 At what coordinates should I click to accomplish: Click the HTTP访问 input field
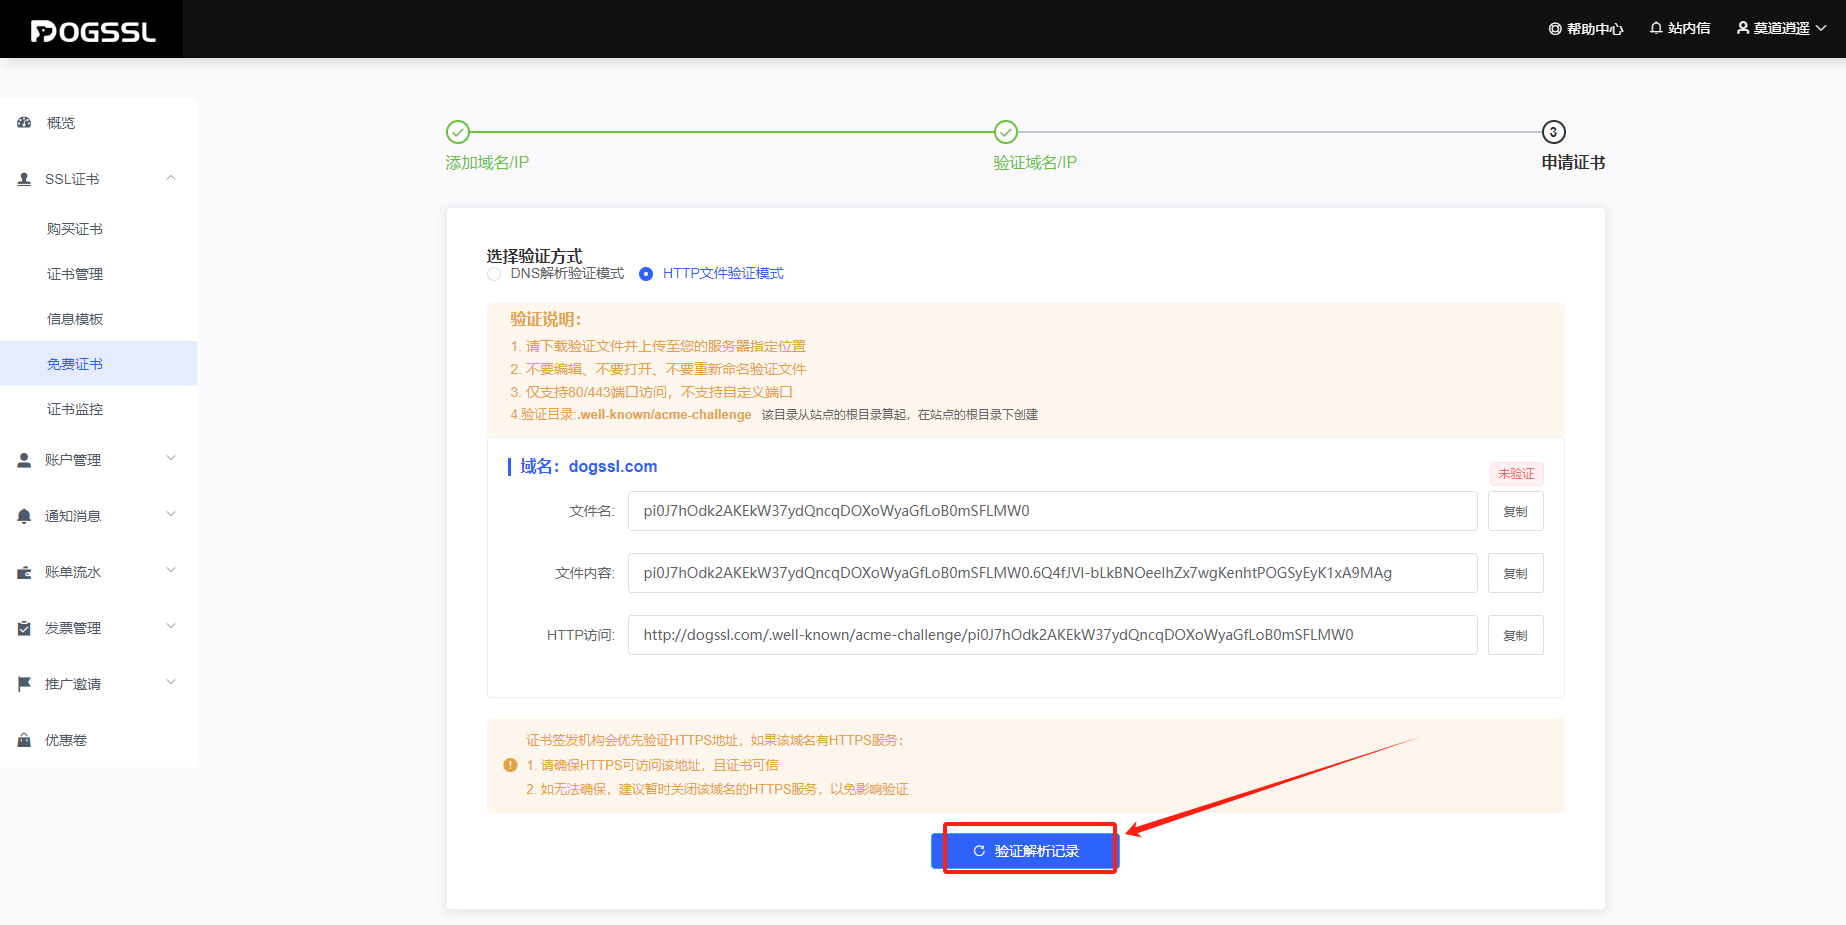[1052, 635]
